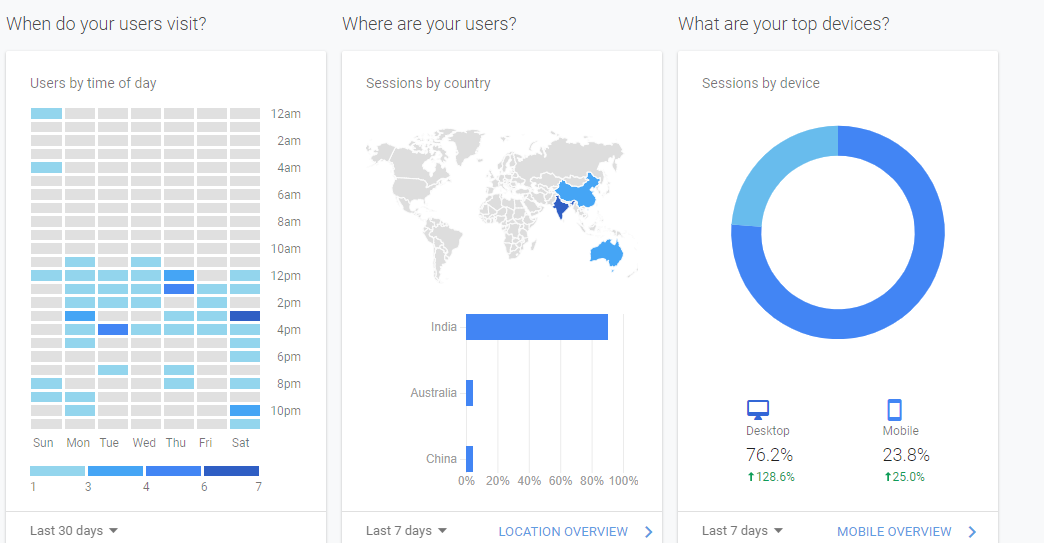Click the Mobile phone icon
The image size is (1044, 543).
click(x=894, y=409)
